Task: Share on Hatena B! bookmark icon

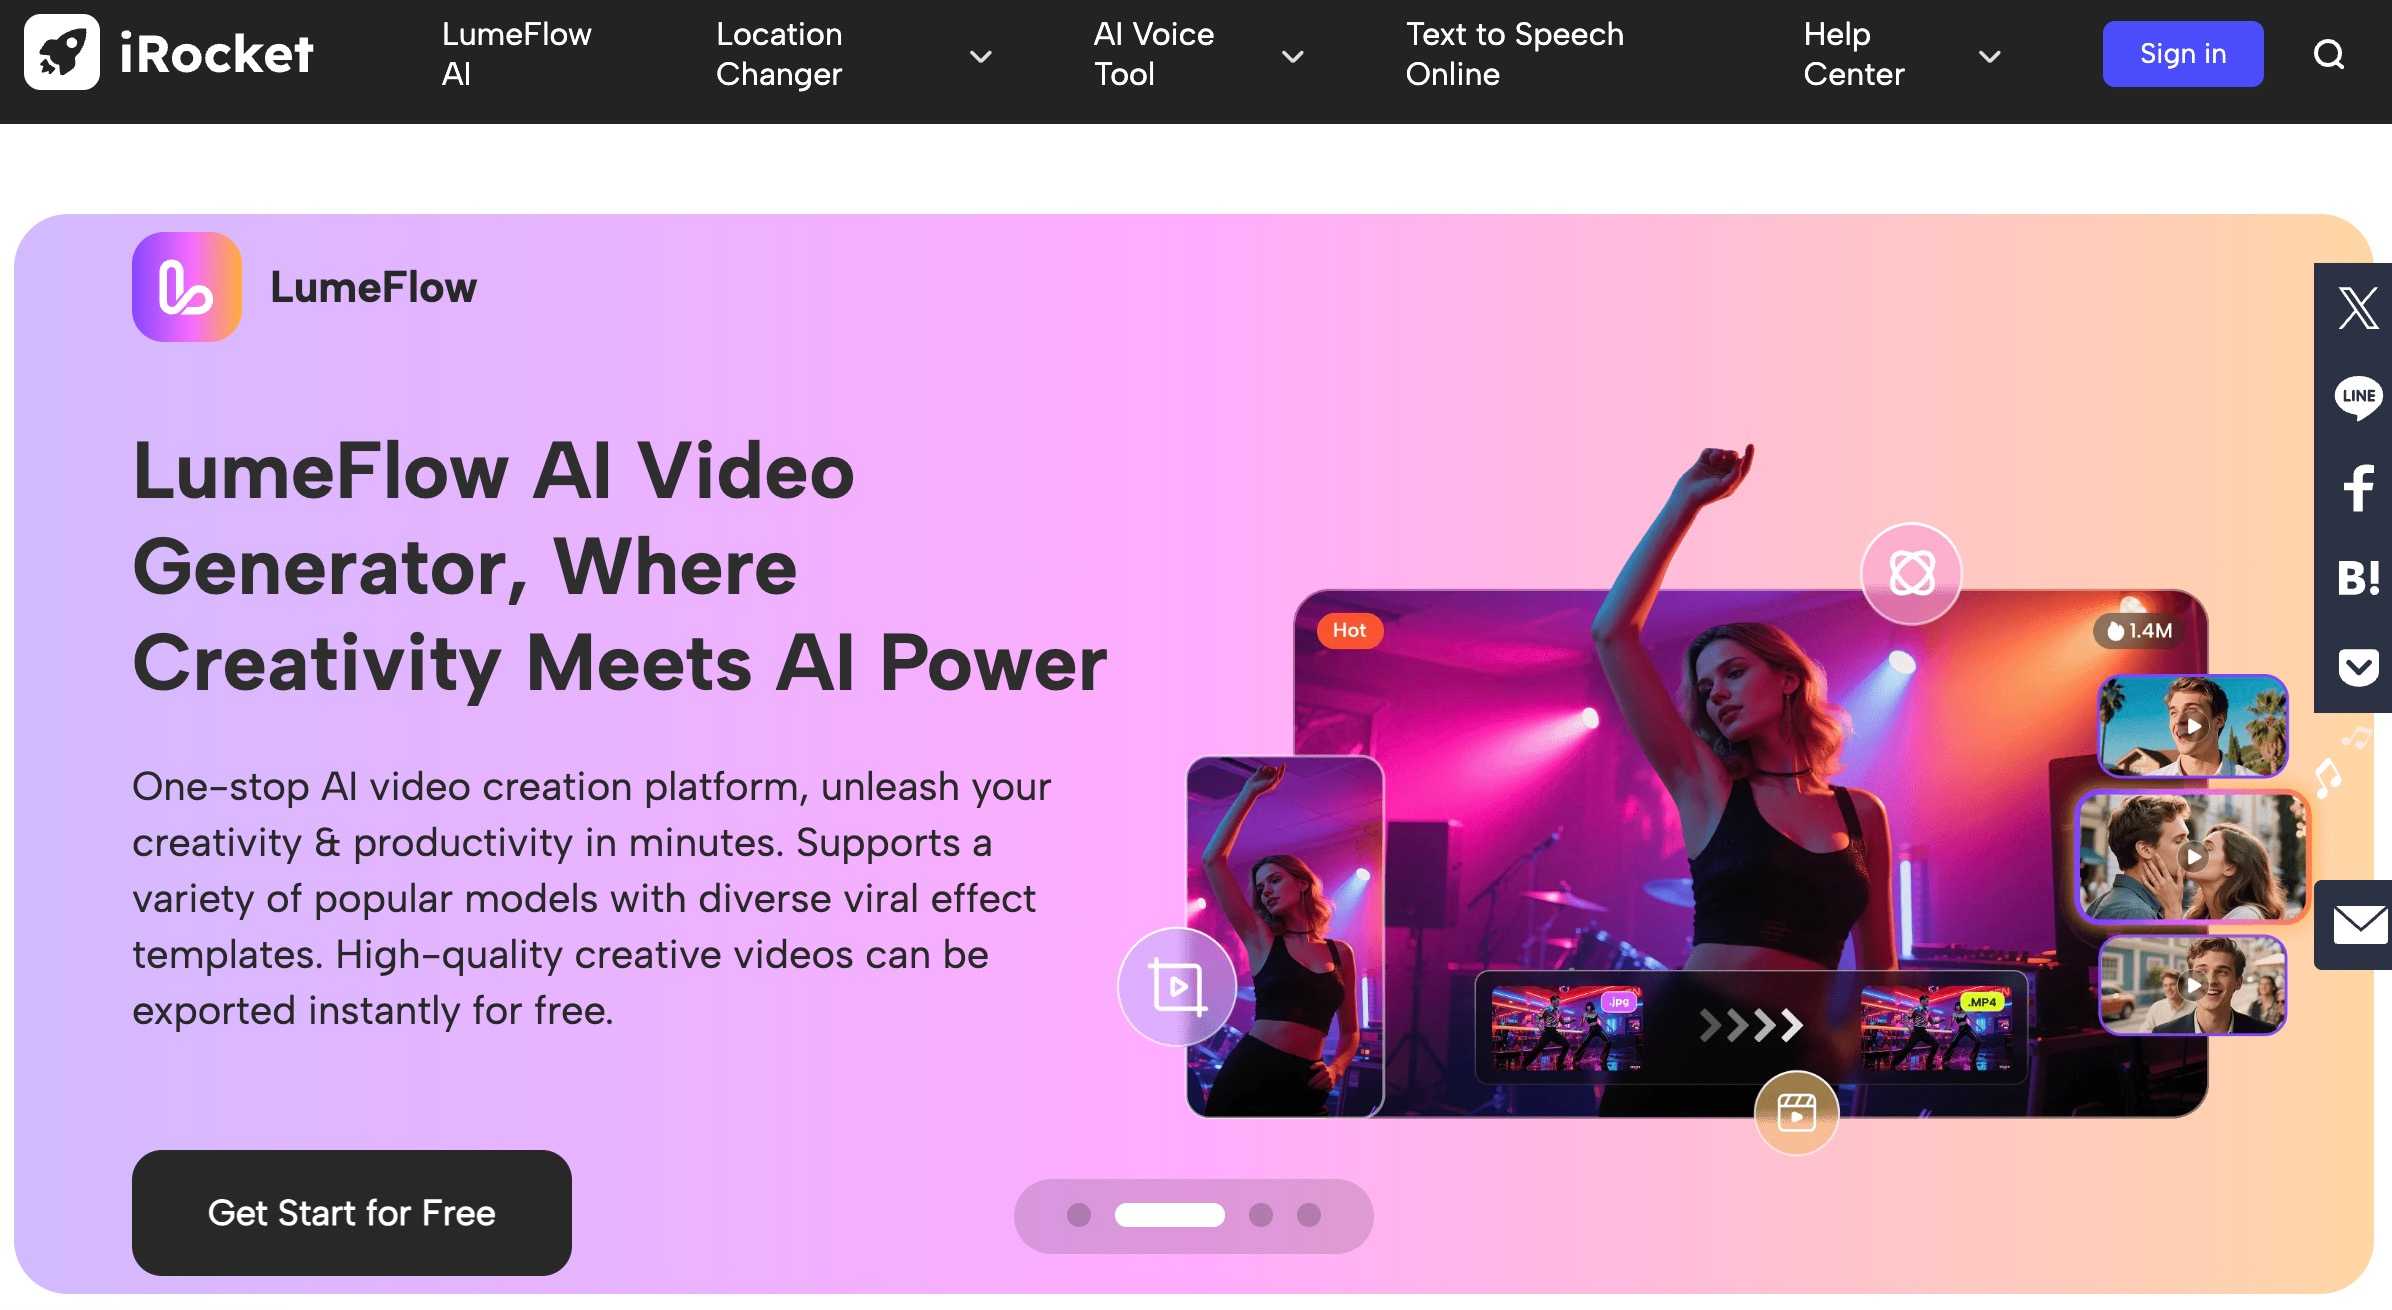Action: 2358,578
